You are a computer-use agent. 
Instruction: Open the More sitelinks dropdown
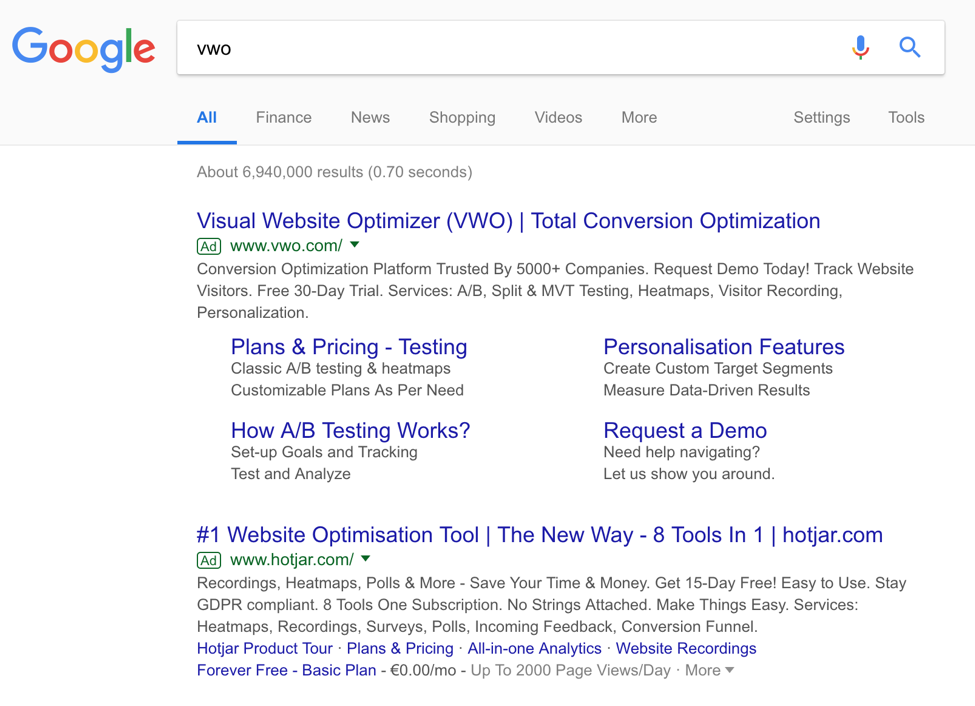(x=709, y=670)
